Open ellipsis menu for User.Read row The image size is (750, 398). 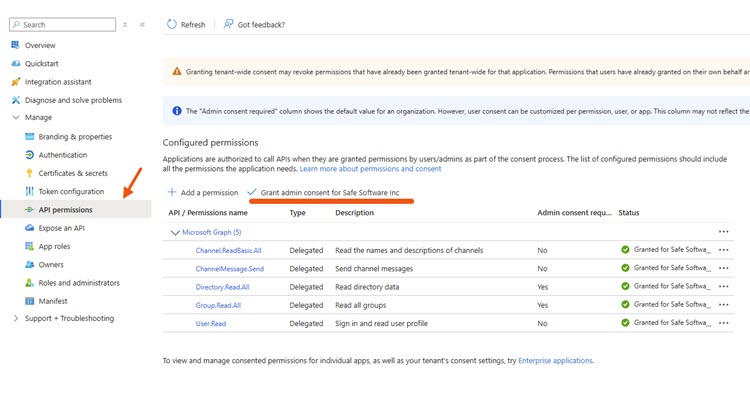pyautogui.click(x=724, y=323)
